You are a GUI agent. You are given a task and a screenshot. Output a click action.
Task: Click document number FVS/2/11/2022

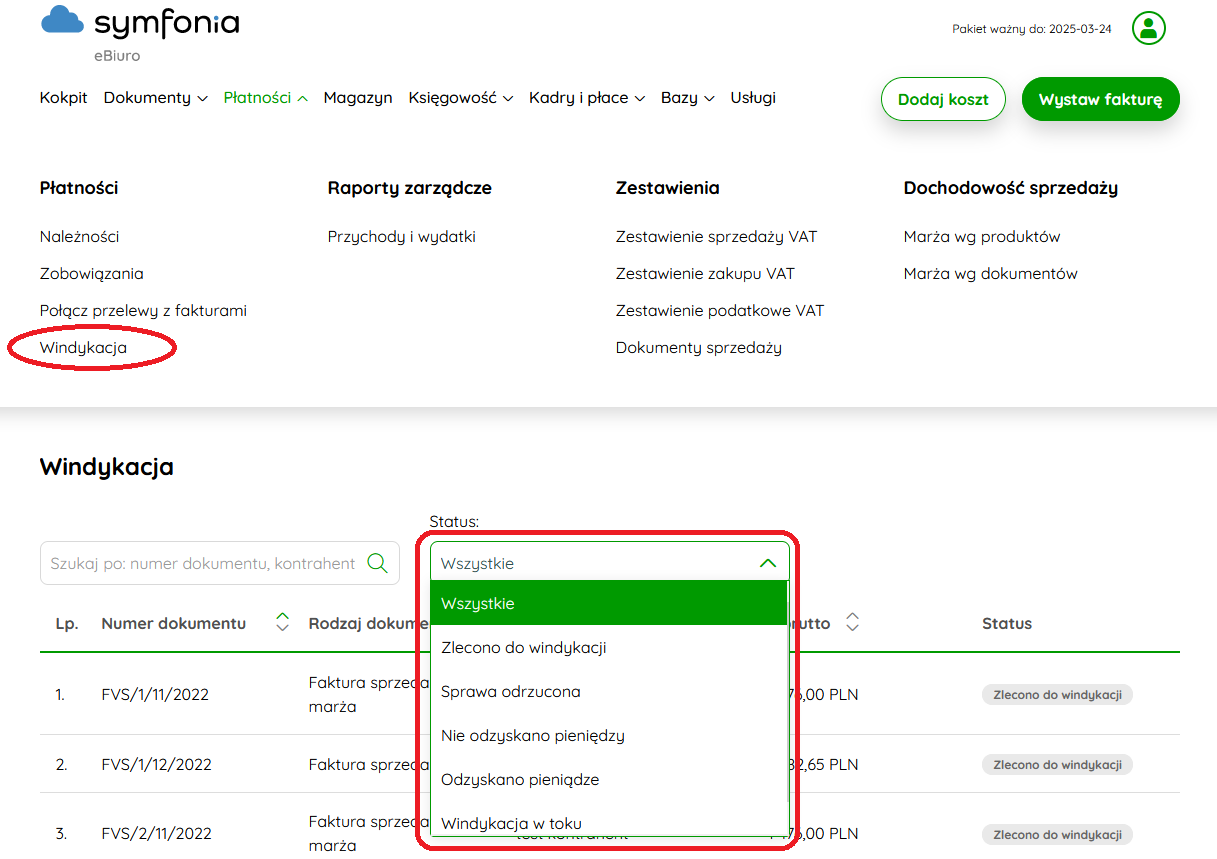tap(155, 834)
